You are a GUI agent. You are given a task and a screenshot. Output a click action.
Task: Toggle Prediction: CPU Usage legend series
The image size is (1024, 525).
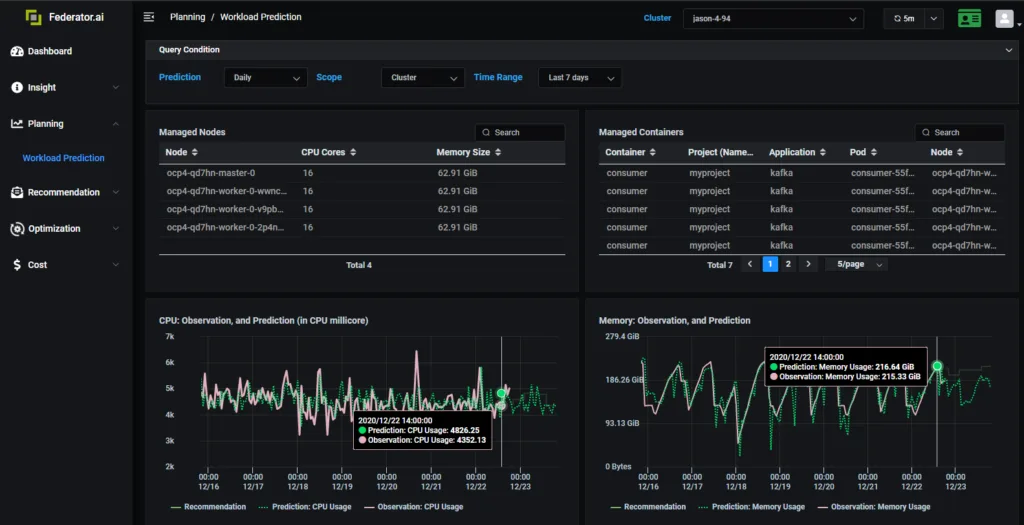pos(304,507)
